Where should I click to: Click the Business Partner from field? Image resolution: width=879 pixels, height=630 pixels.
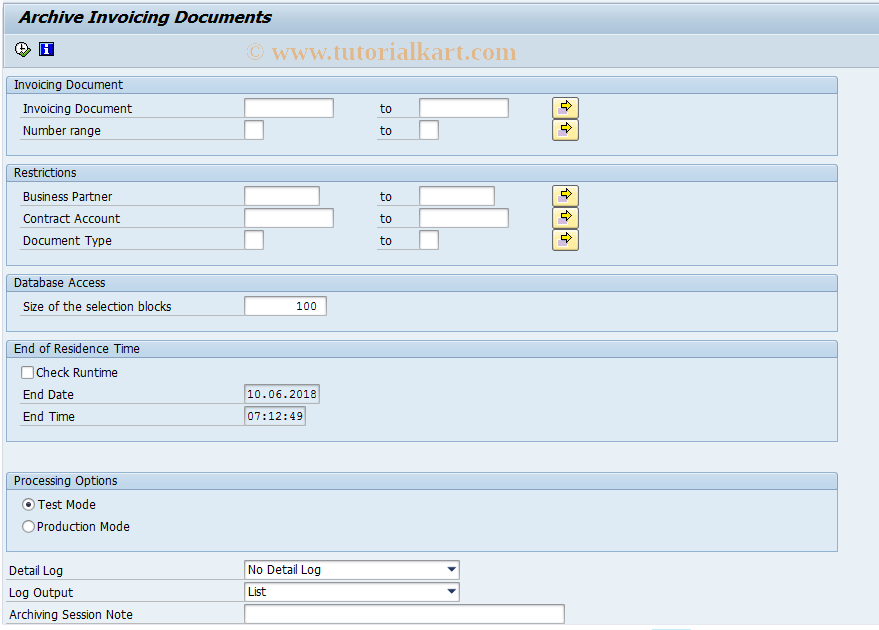[282, 196]
